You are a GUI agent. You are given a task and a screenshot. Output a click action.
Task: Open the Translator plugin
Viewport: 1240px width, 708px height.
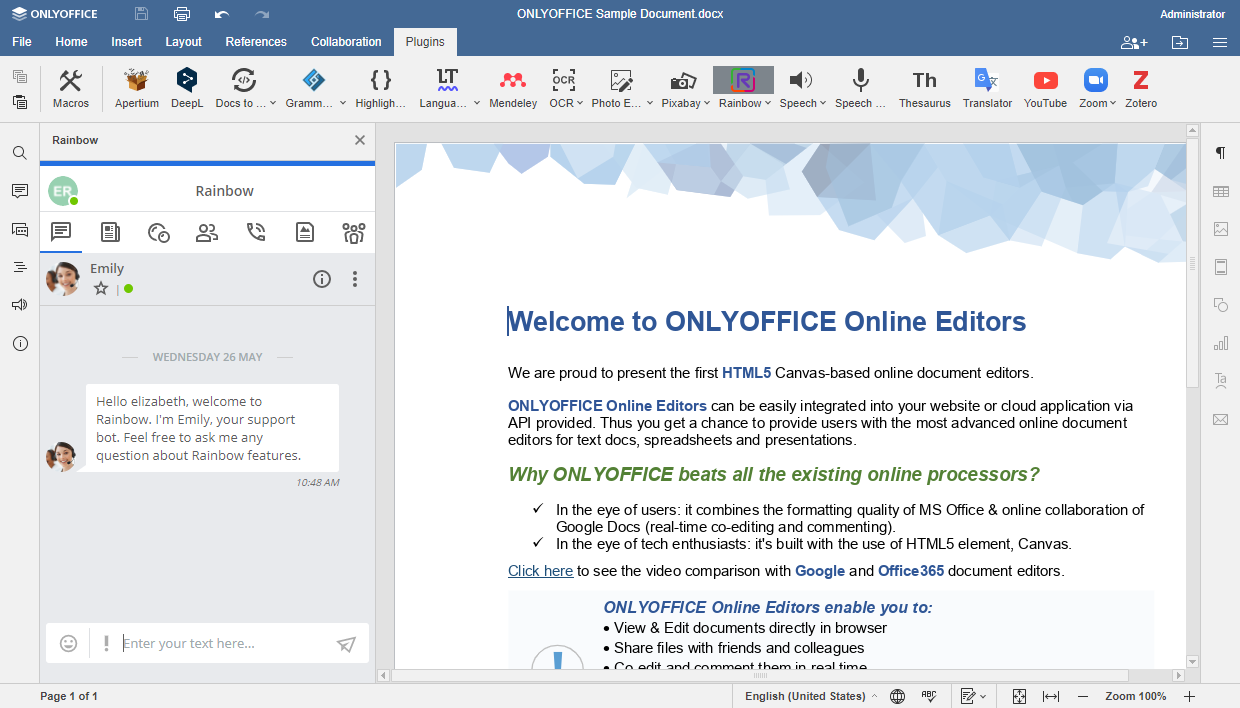click(987, 88)
